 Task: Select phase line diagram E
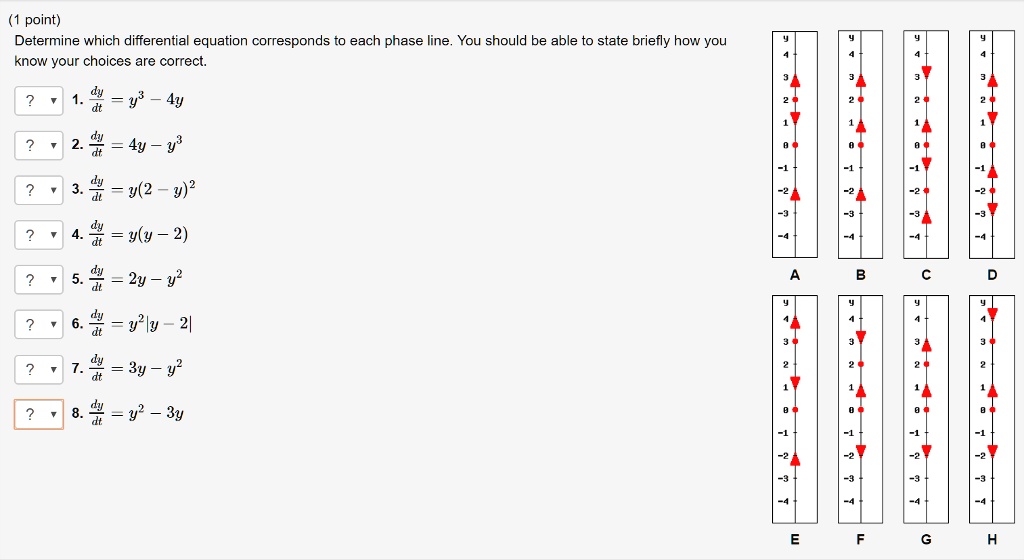click(x=795, y=409)
